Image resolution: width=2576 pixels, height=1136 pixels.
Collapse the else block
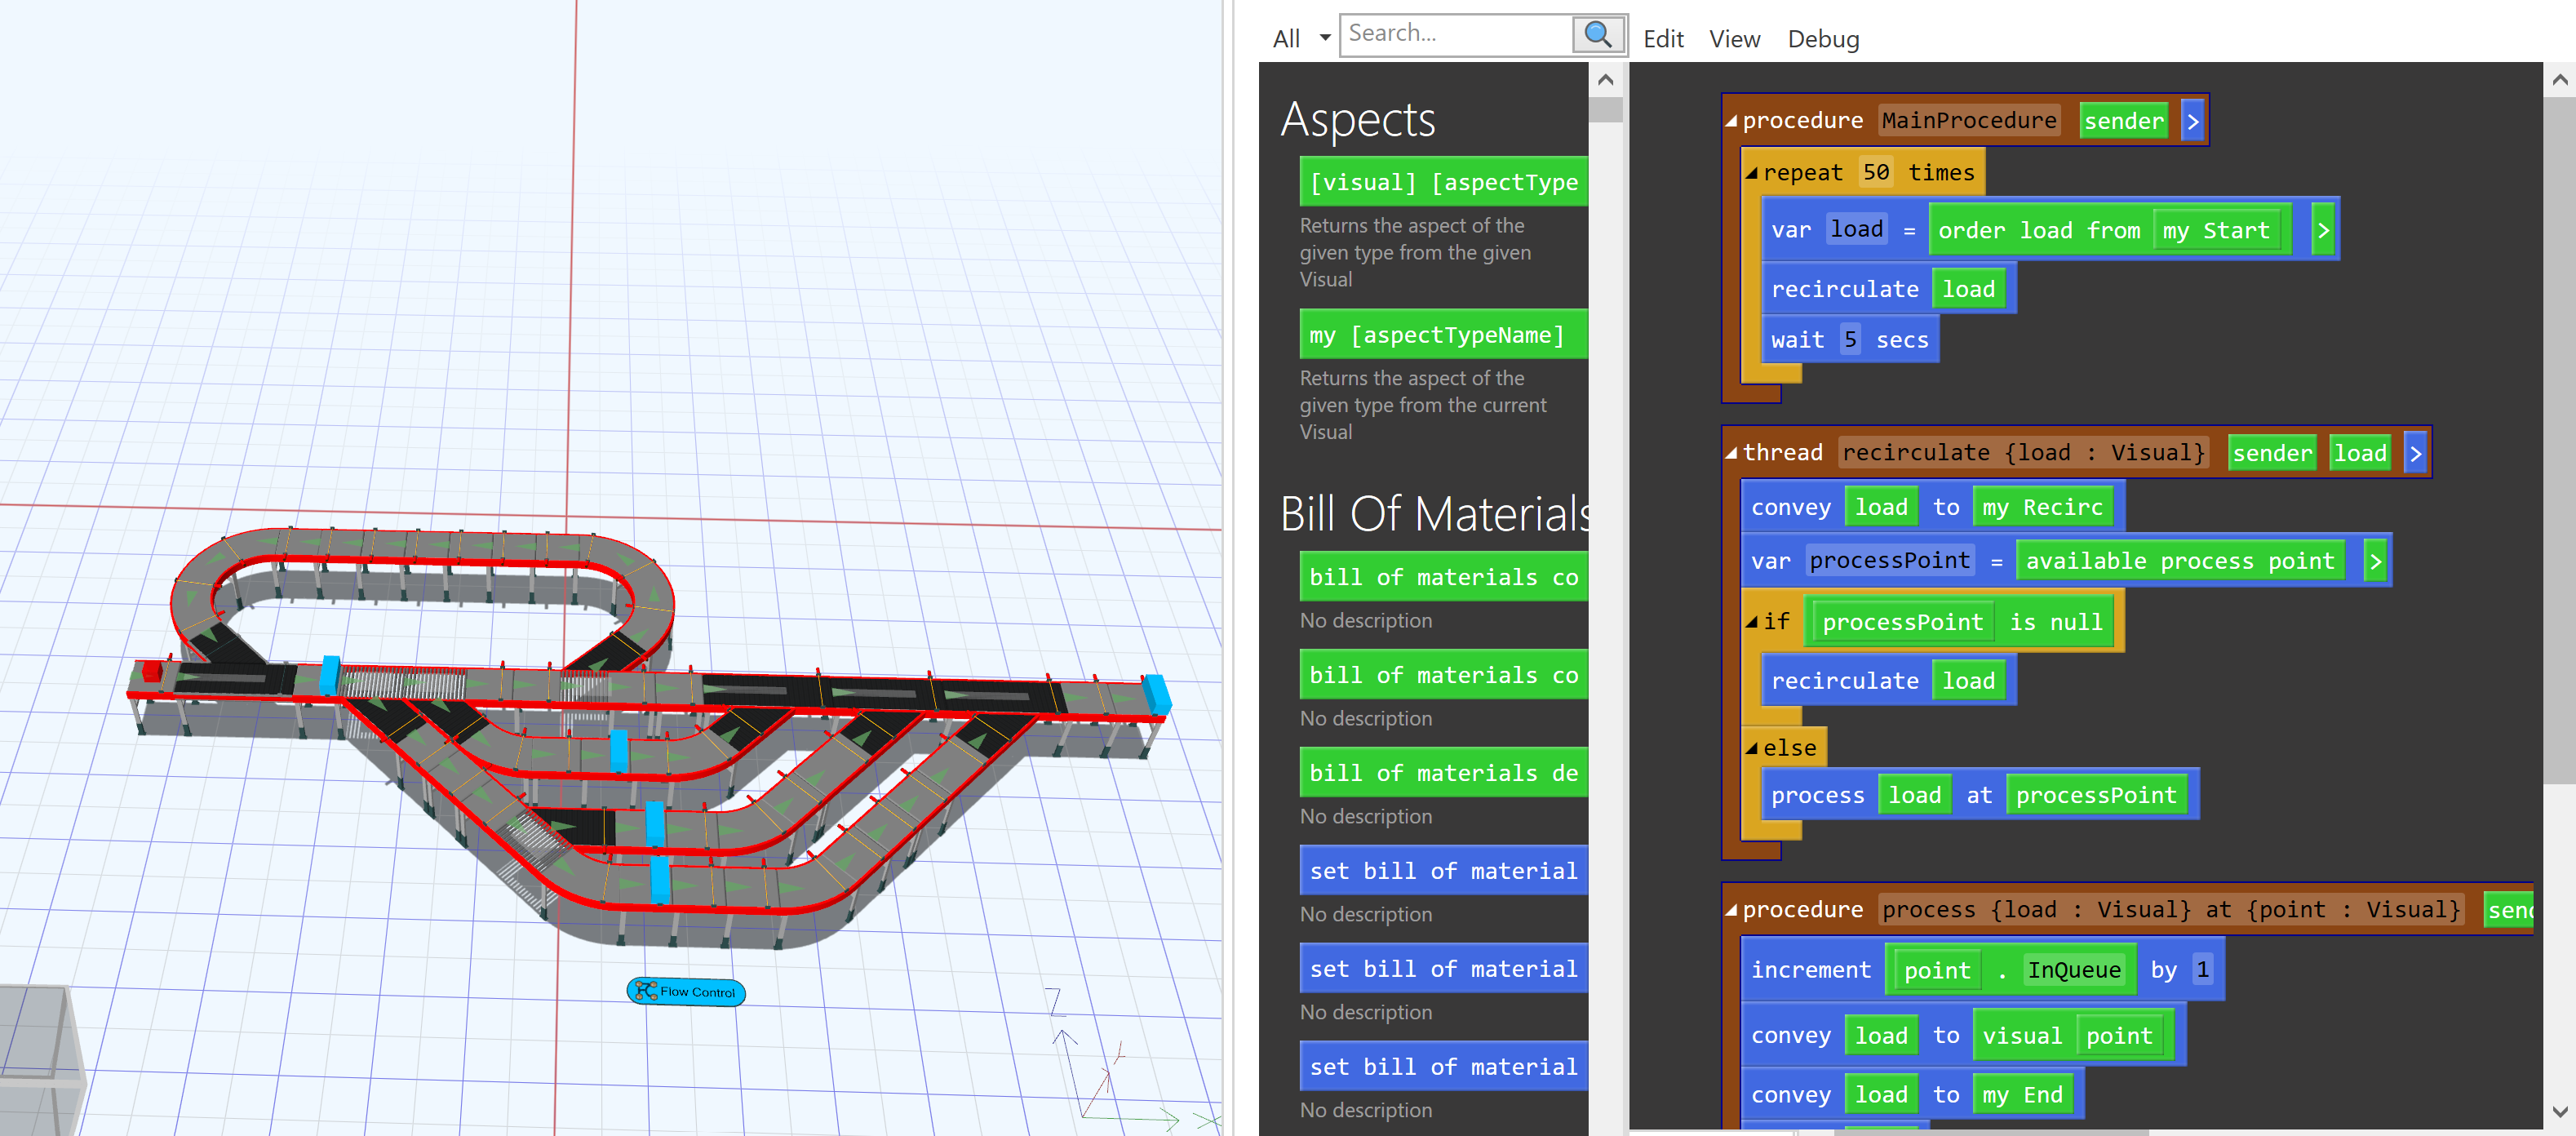tap(1751, 748)
